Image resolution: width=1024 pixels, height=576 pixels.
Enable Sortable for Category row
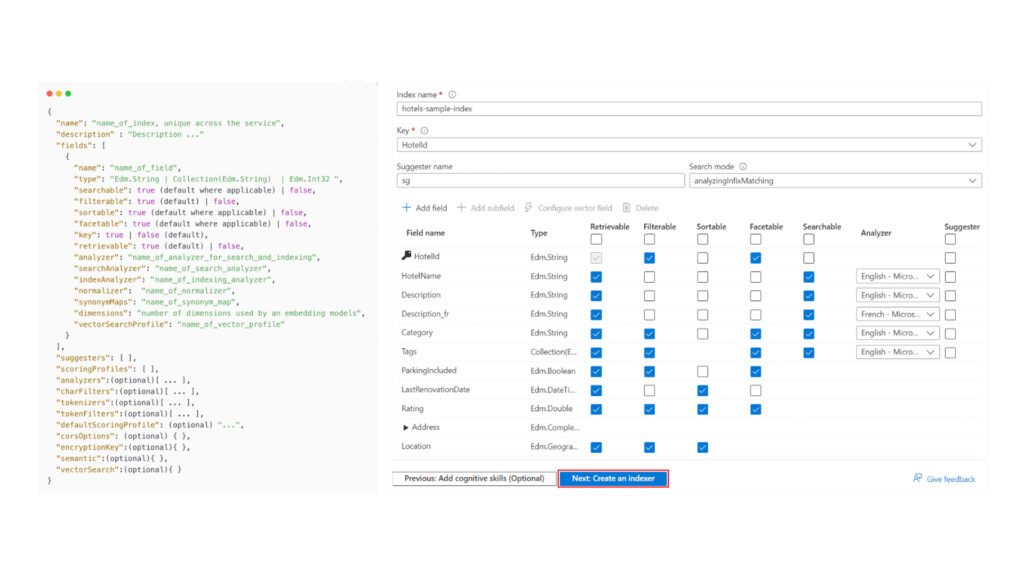[703, 334]
